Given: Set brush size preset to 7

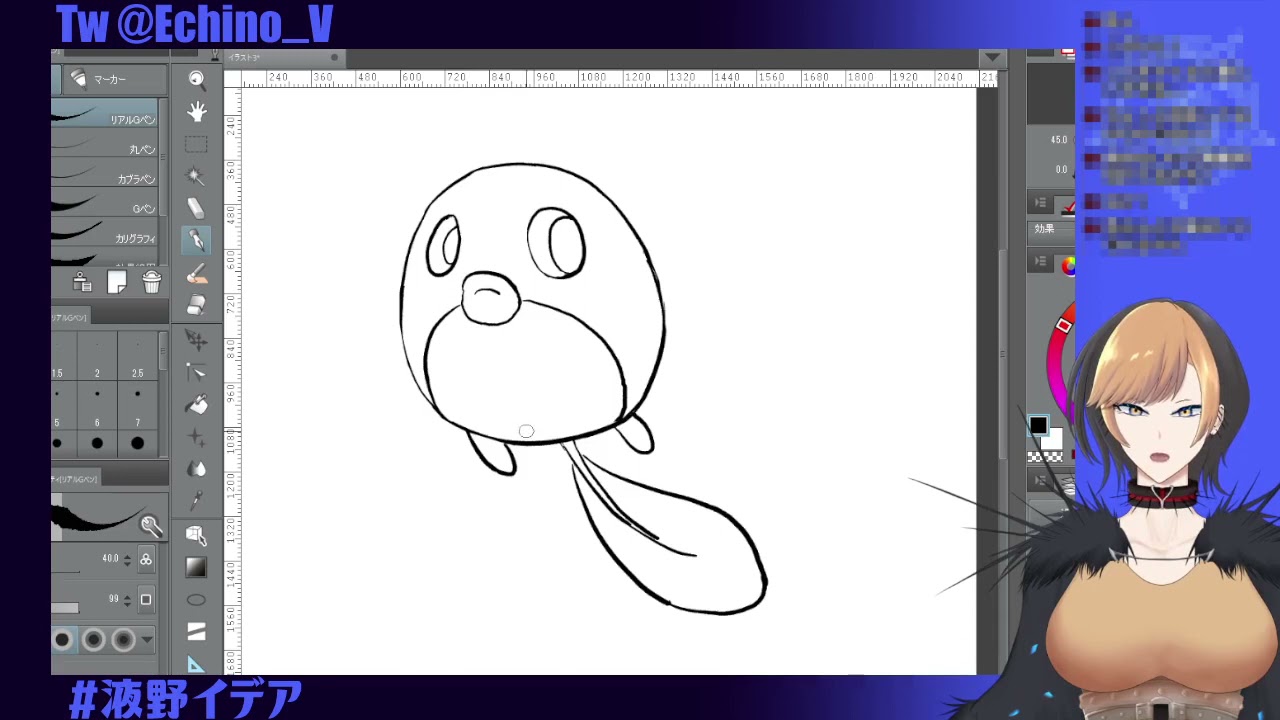Looking at the screenshot, I should [x=137, y=407].
